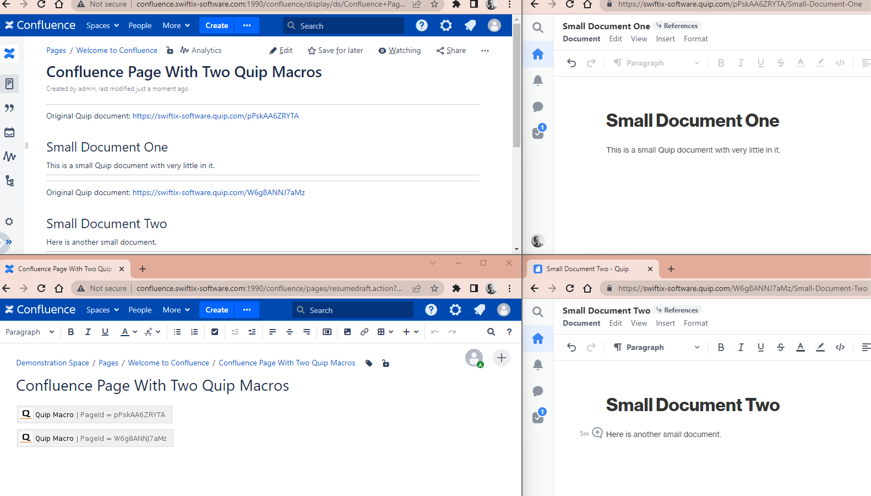
Task: Invite collaborator with the plus button in editor
Action: 501,358
